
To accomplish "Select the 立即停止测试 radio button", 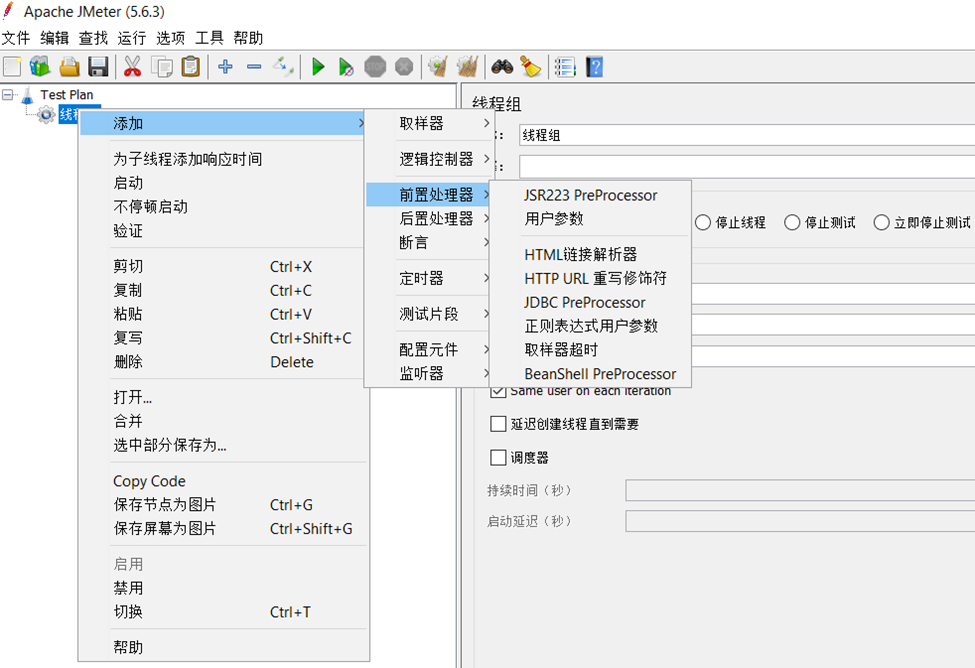I will pos(881,222).
